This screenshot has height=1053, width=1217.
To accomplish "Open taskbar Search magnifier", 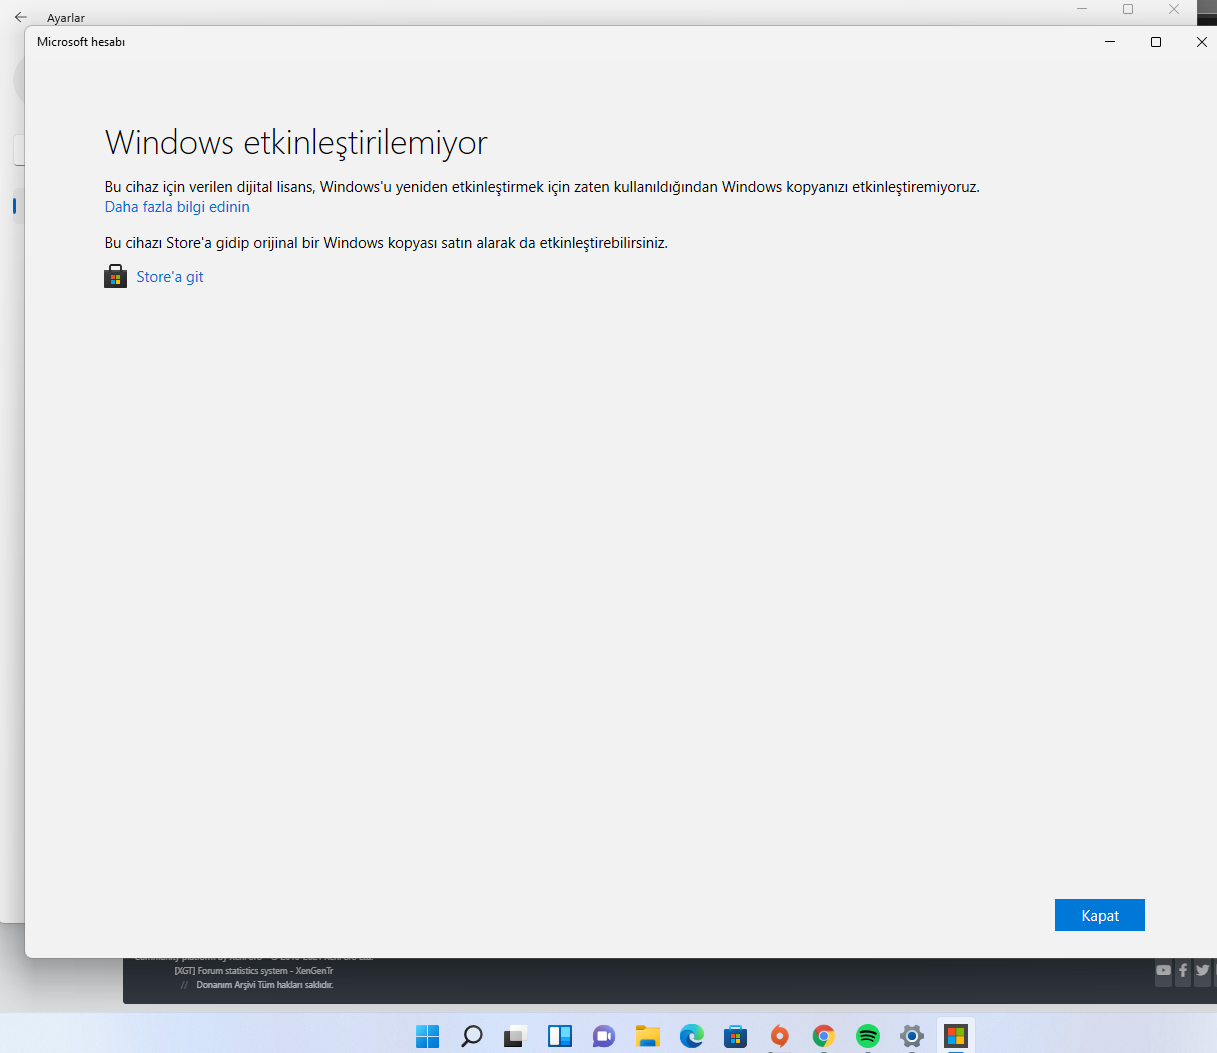I will pos(471,1036).
